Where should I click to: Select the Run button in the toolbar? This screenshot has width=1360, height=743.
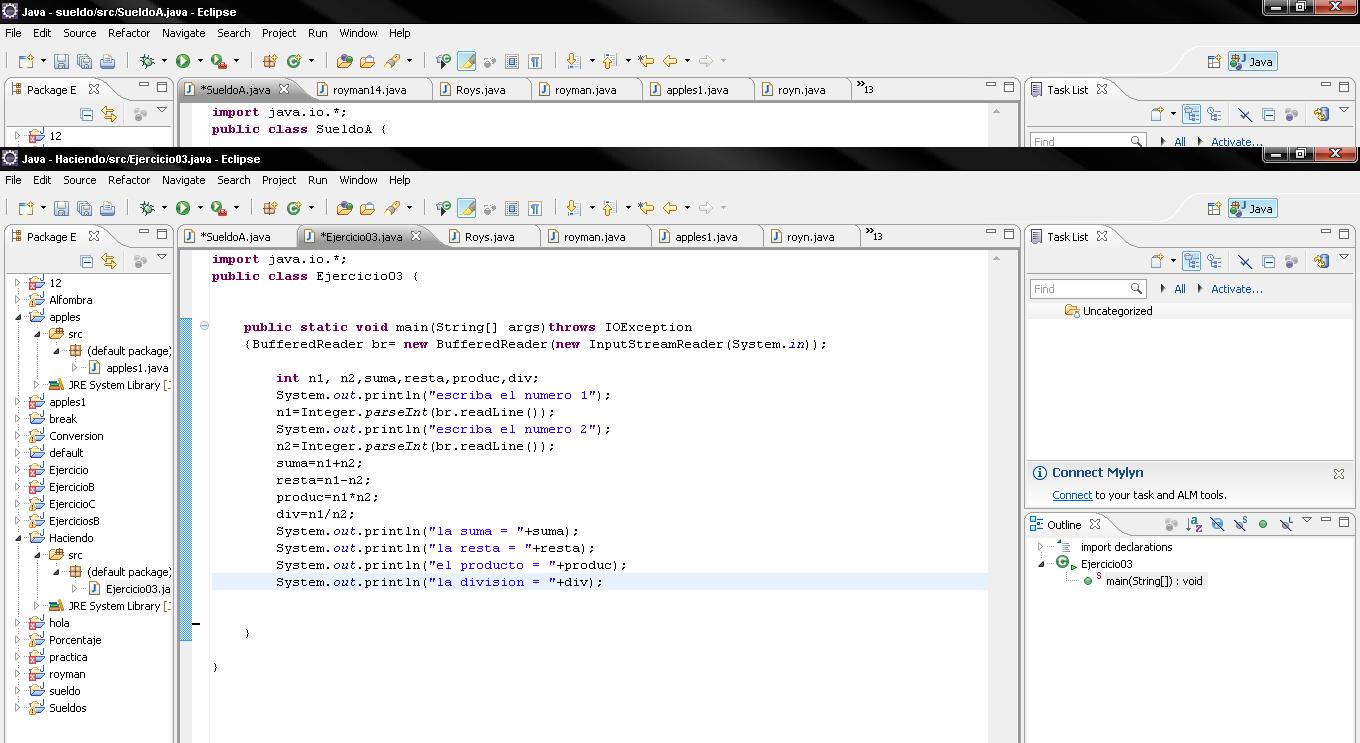[x=184, y=207]
